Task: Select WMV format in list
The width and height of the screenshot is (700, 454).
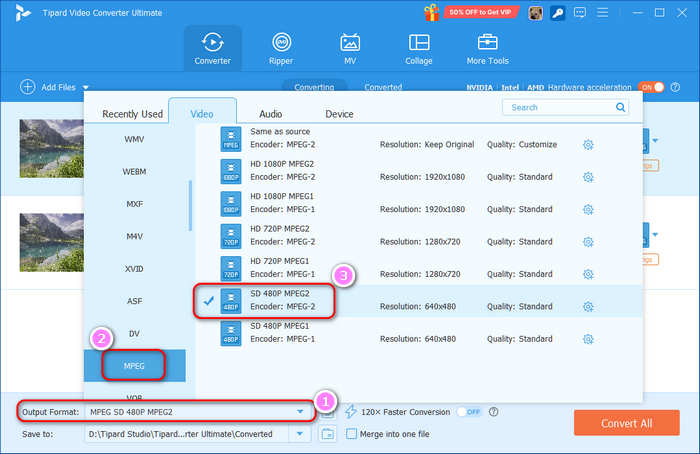Action: point(134,139)
